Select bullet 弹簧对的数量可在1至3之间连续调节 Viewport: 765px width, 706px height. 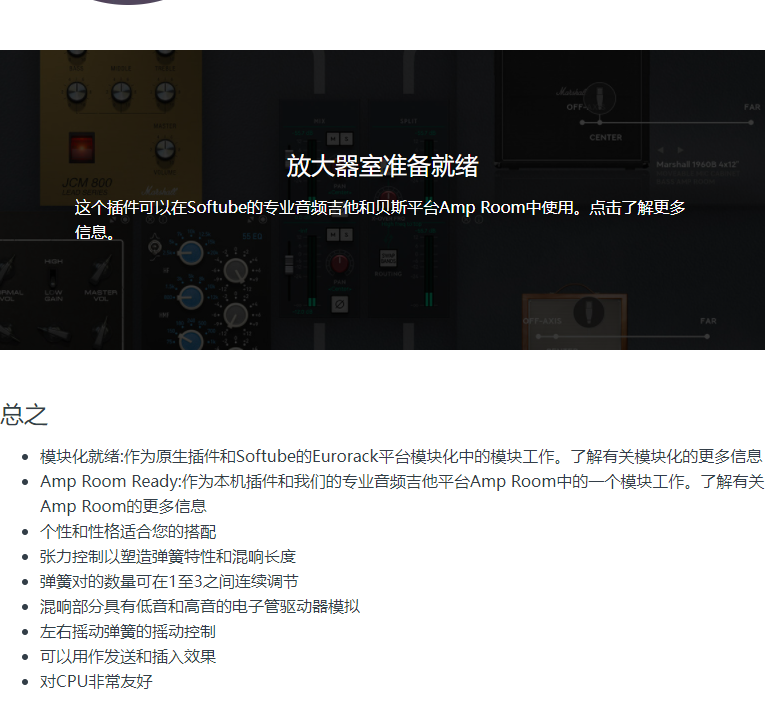pos(169,582)
